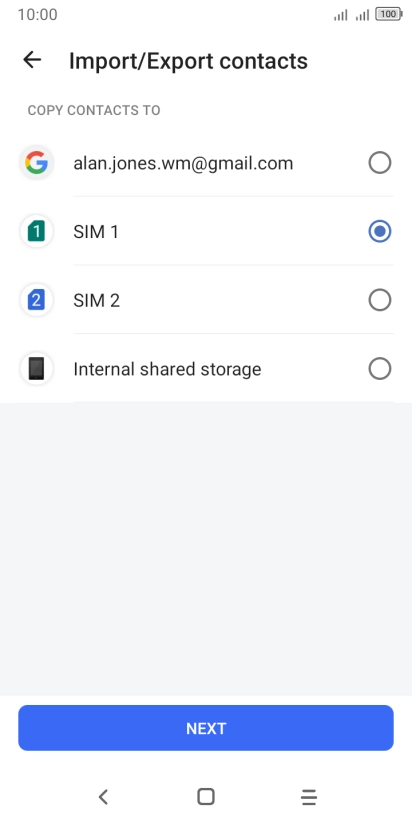Select the alan.jones.wm@gmail.com radio button
Screen dimensions: 412x824
click(x=380, y=163)
